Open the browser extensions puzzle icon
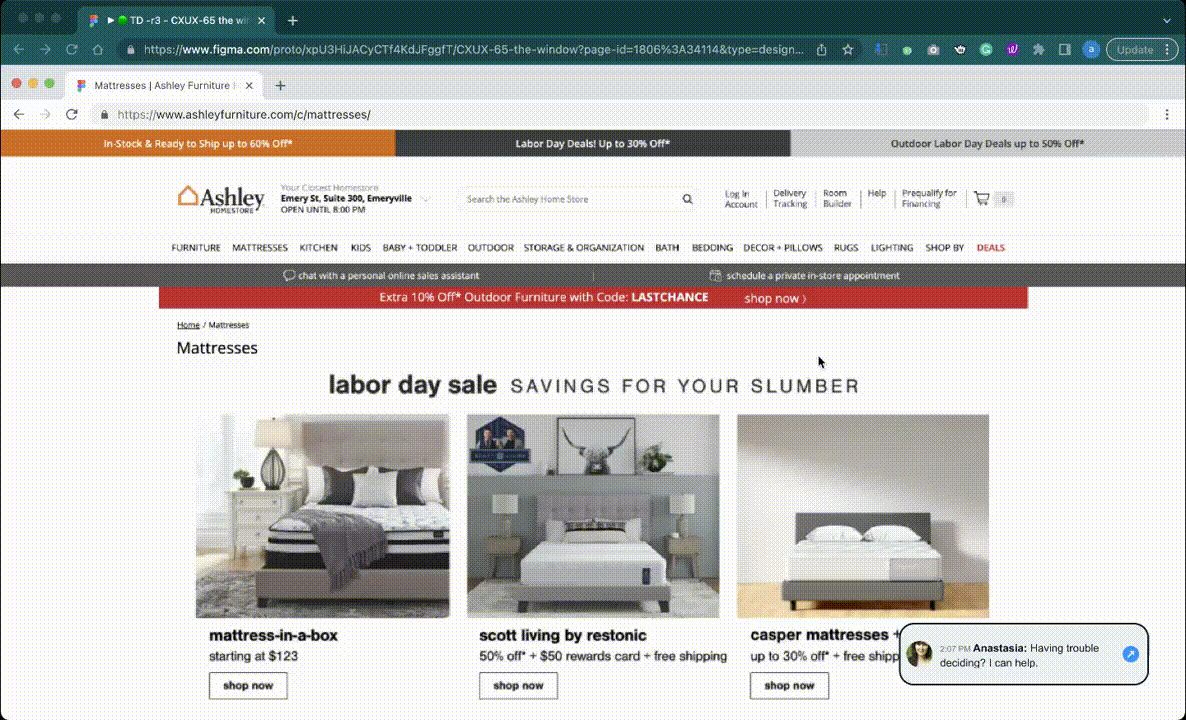Image resolution: width=1186 pixels, height=720 pixels. 1039,50
